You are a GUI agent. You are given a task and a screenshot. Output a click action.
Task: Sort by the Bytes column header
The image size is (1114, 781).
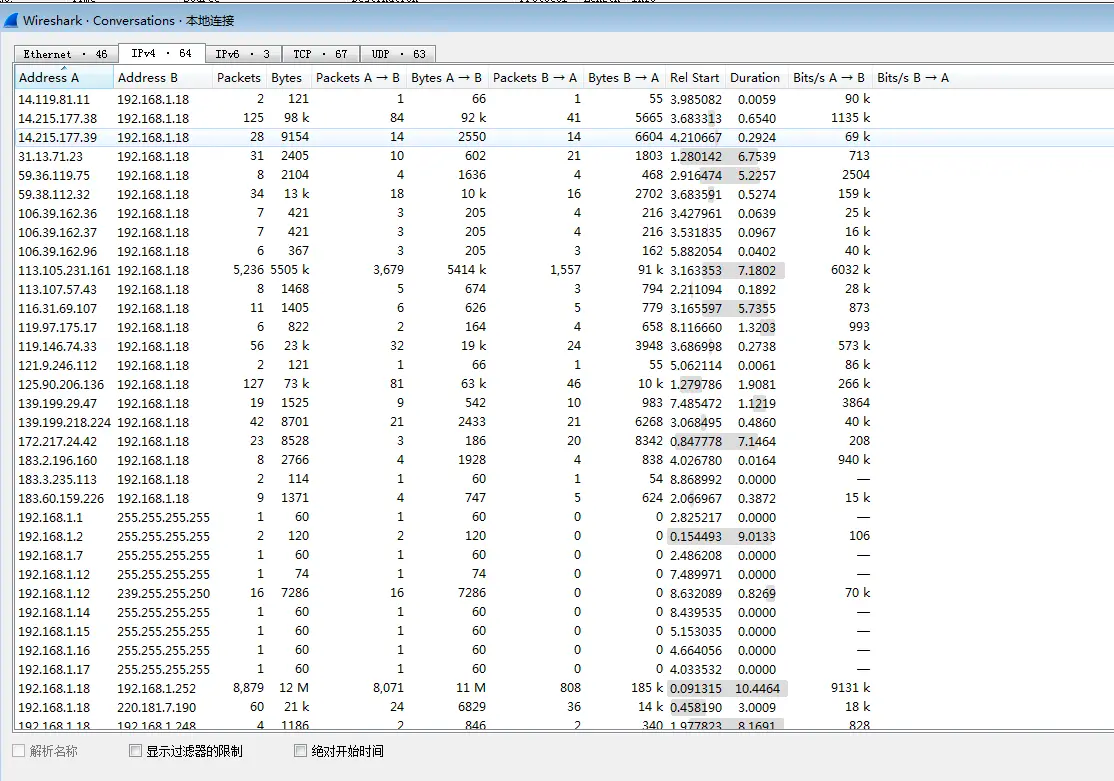pyautogui.click(x=287, y=77)
